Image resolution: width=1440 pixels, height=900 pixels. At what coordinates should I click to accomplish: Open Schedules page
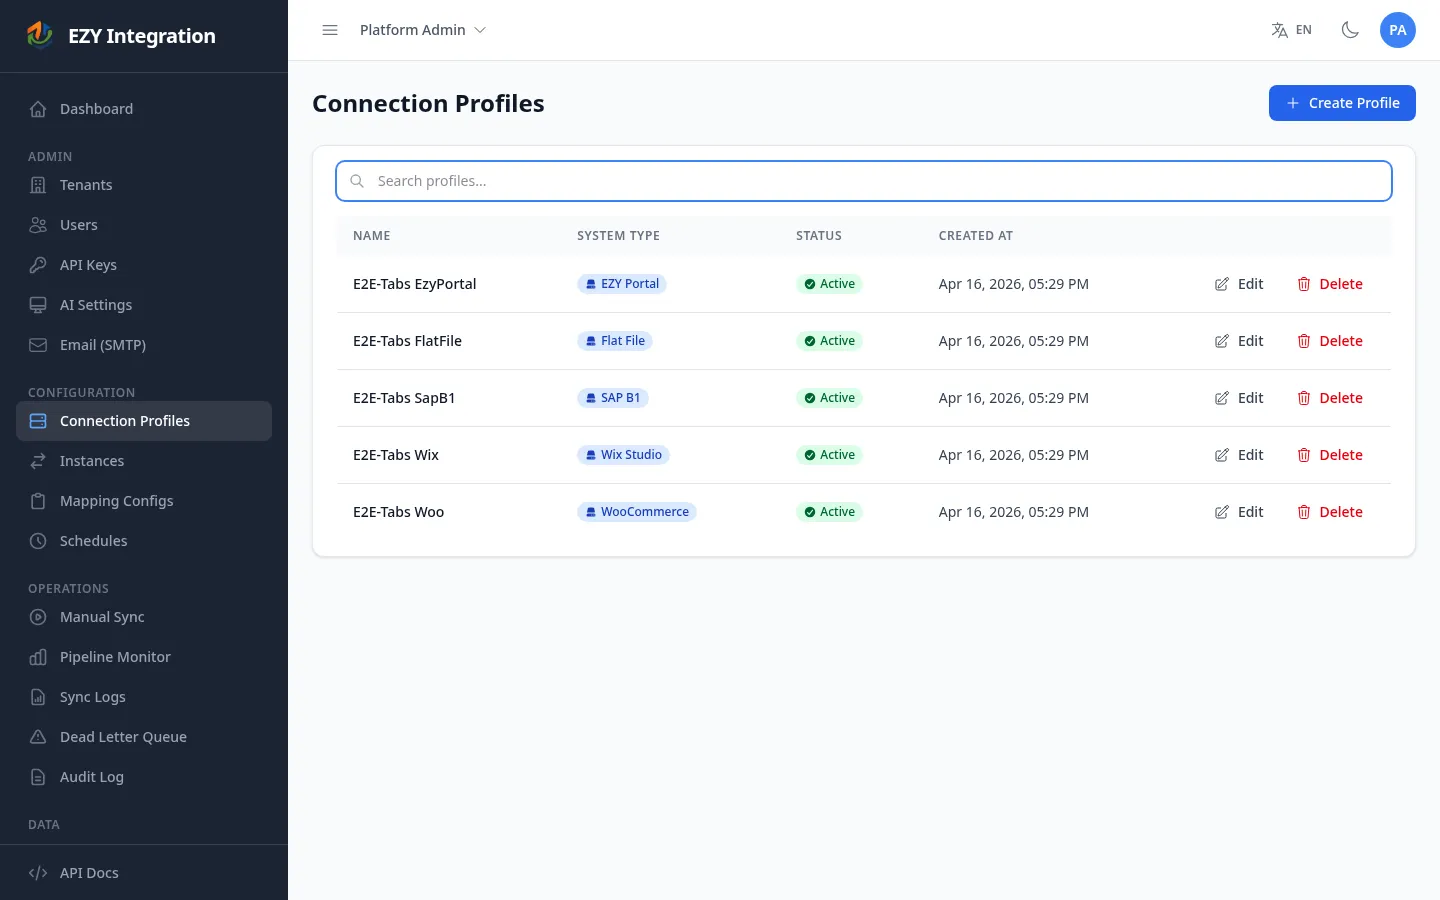[x=144, y=541]
